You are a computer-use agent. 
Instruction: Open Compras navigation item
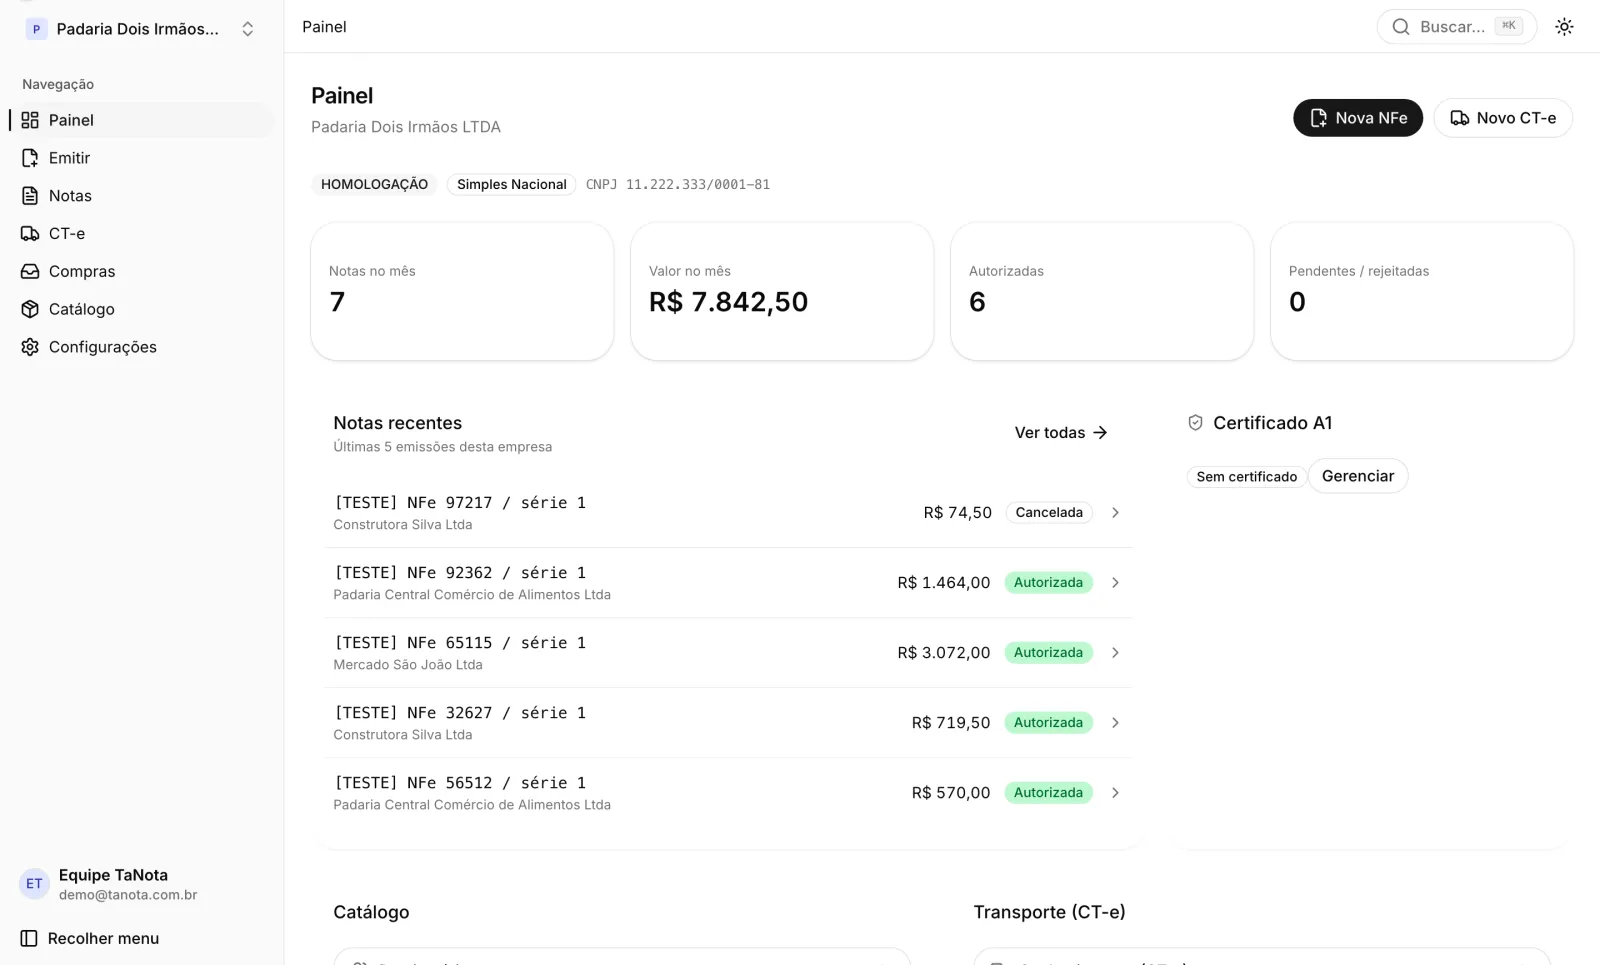(141, 272)
